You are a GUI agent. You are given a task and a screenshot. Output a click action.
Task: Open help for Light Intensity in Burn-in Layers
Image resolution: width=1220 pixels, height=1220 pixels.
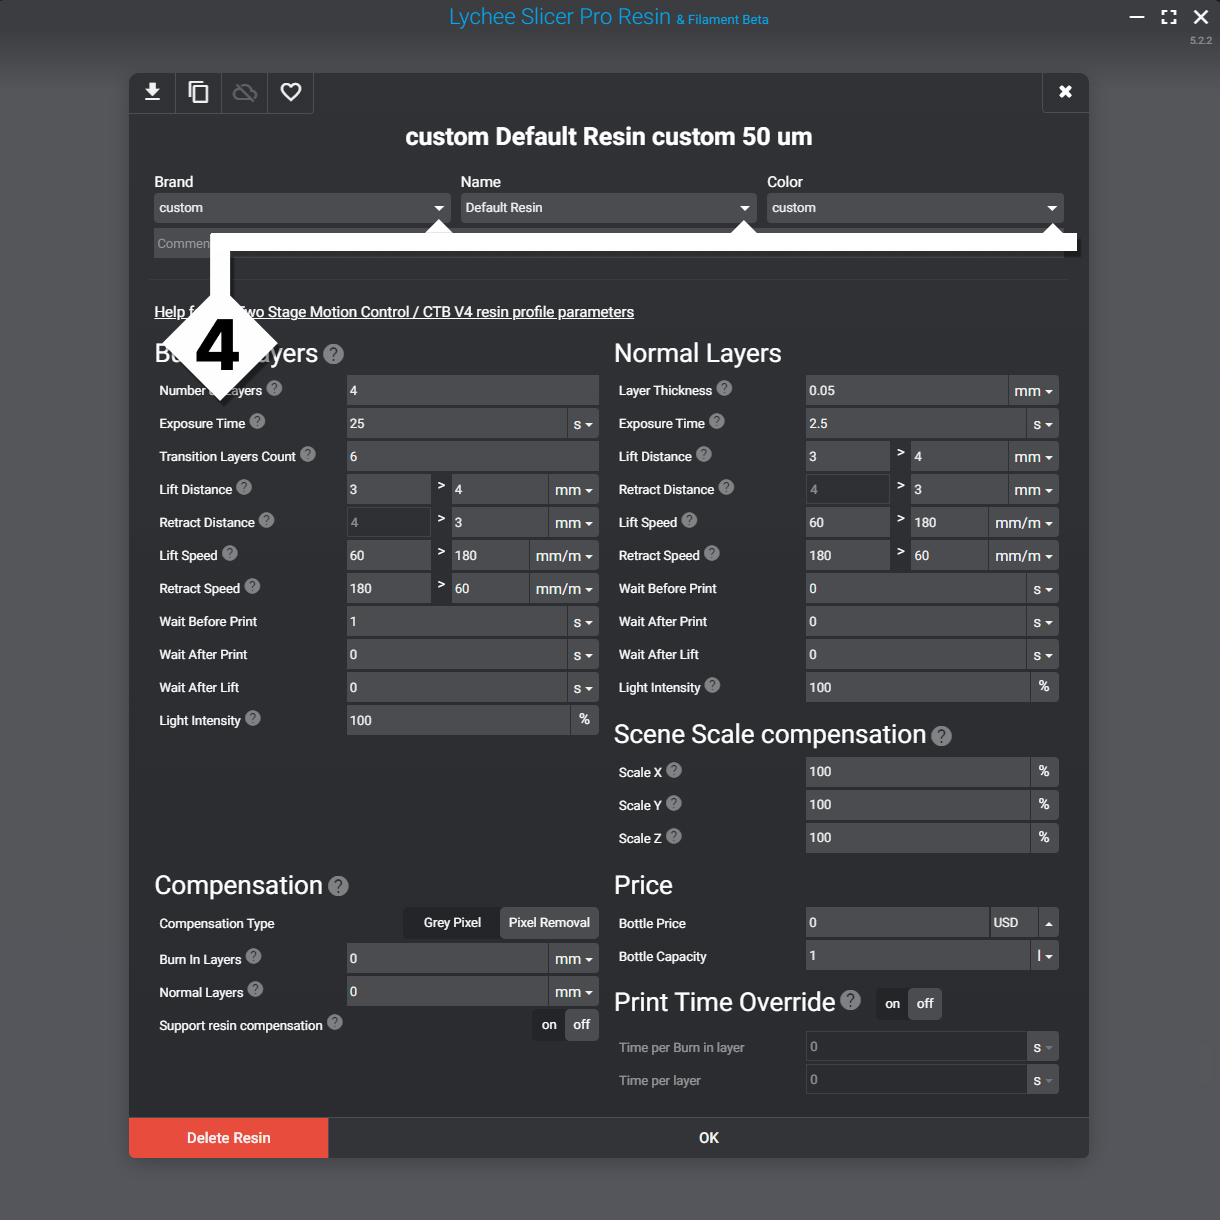point(253,718)
